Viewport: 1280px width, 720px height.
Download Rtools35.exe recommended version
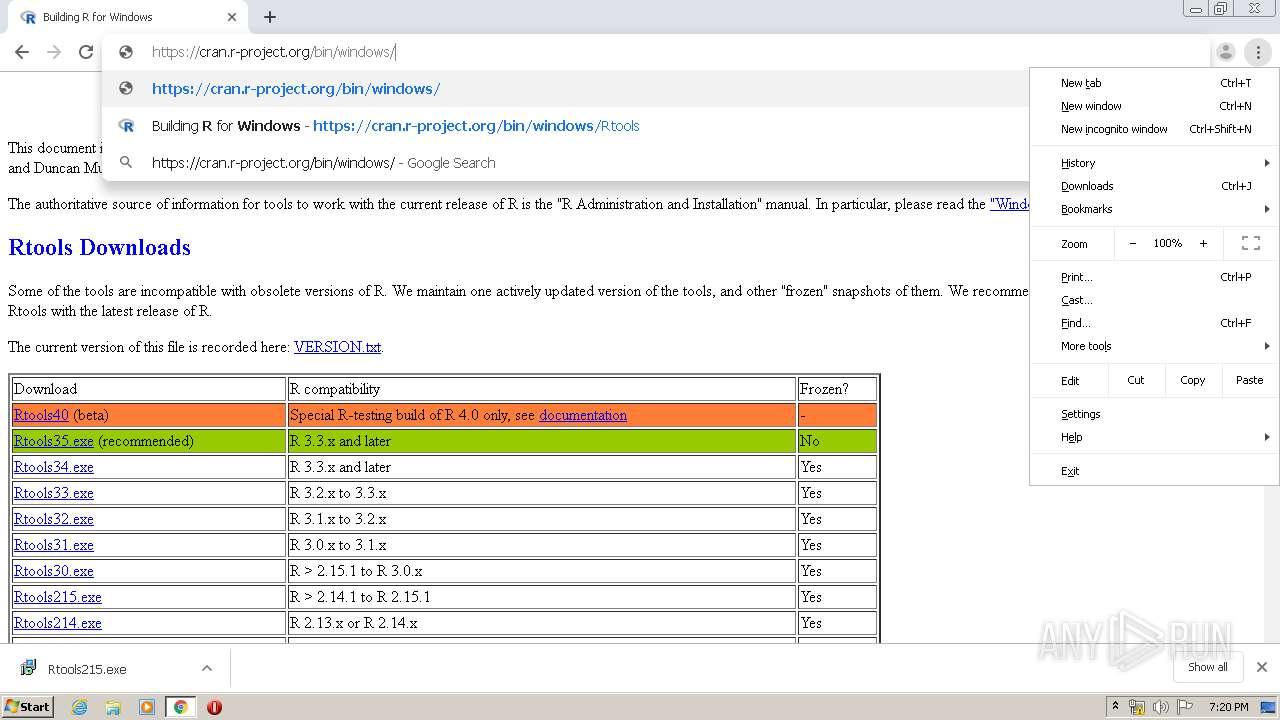pyautogui.click(x=54, y=441)
